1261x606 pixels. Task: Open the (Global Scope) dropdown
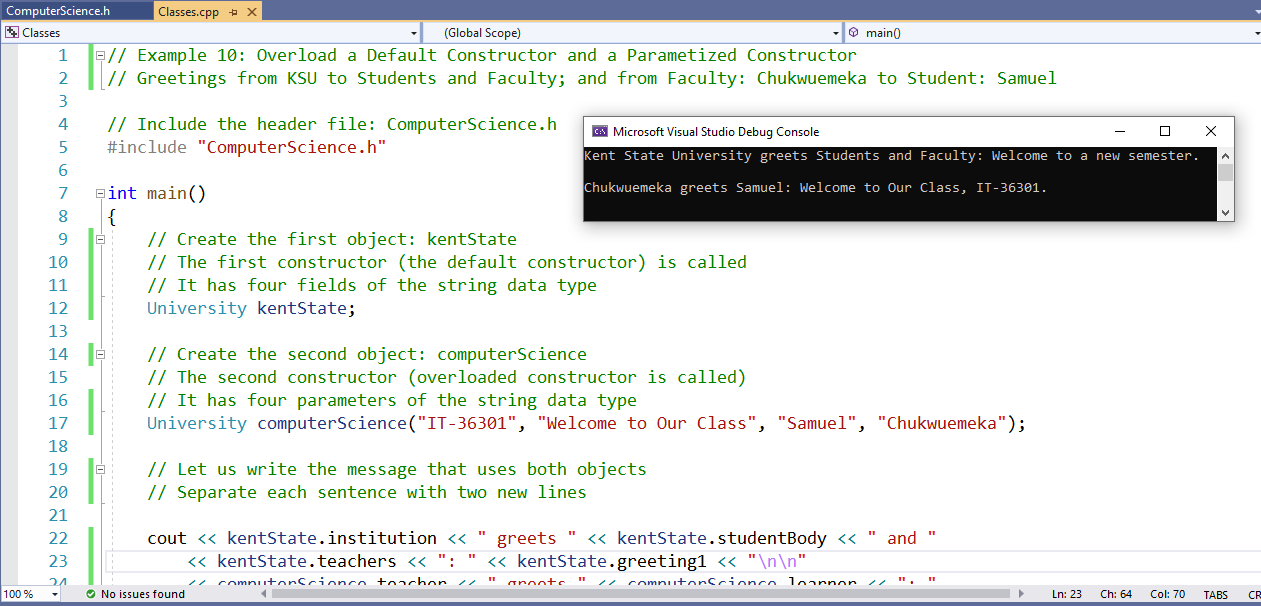[x=836, y=33]
